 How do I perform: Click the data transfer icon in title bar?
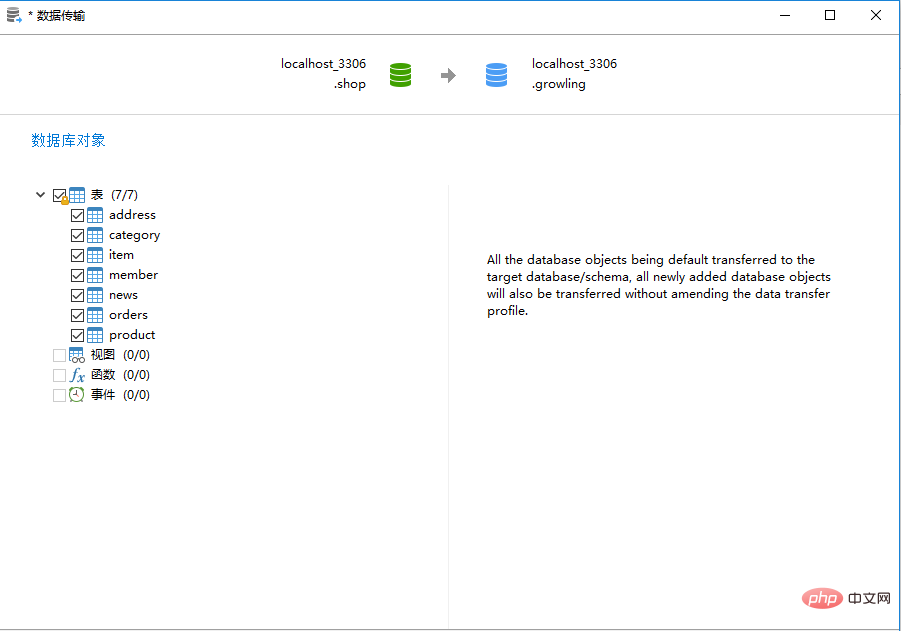pyautogui.click(x=14, y=15)
